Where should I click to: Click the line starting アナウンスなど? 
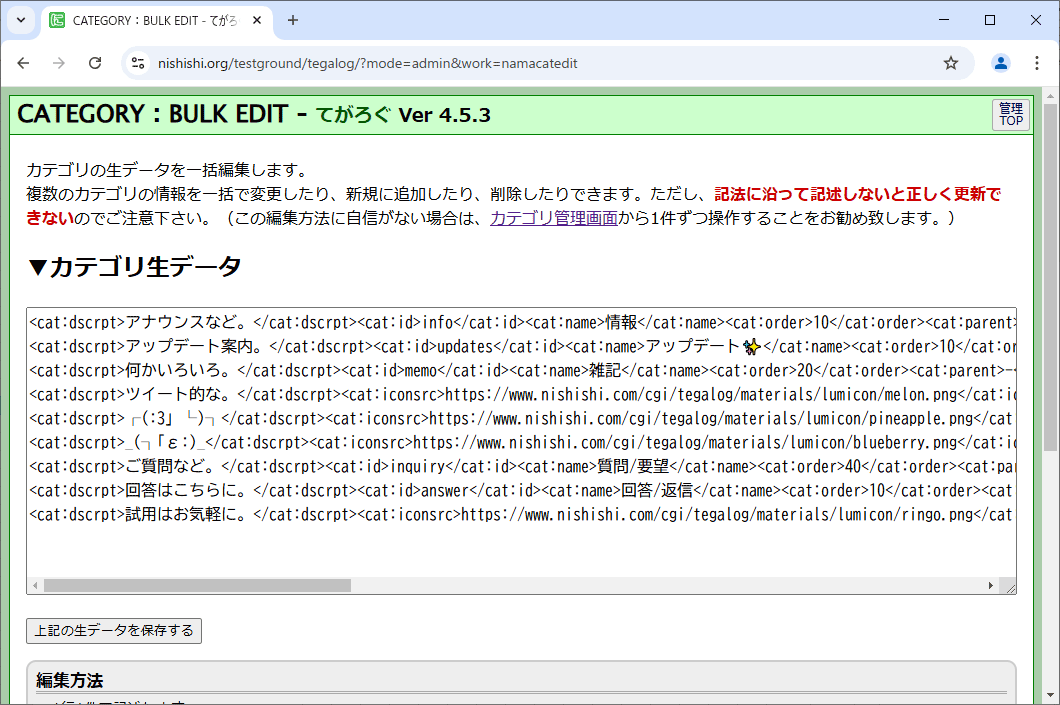523,322
